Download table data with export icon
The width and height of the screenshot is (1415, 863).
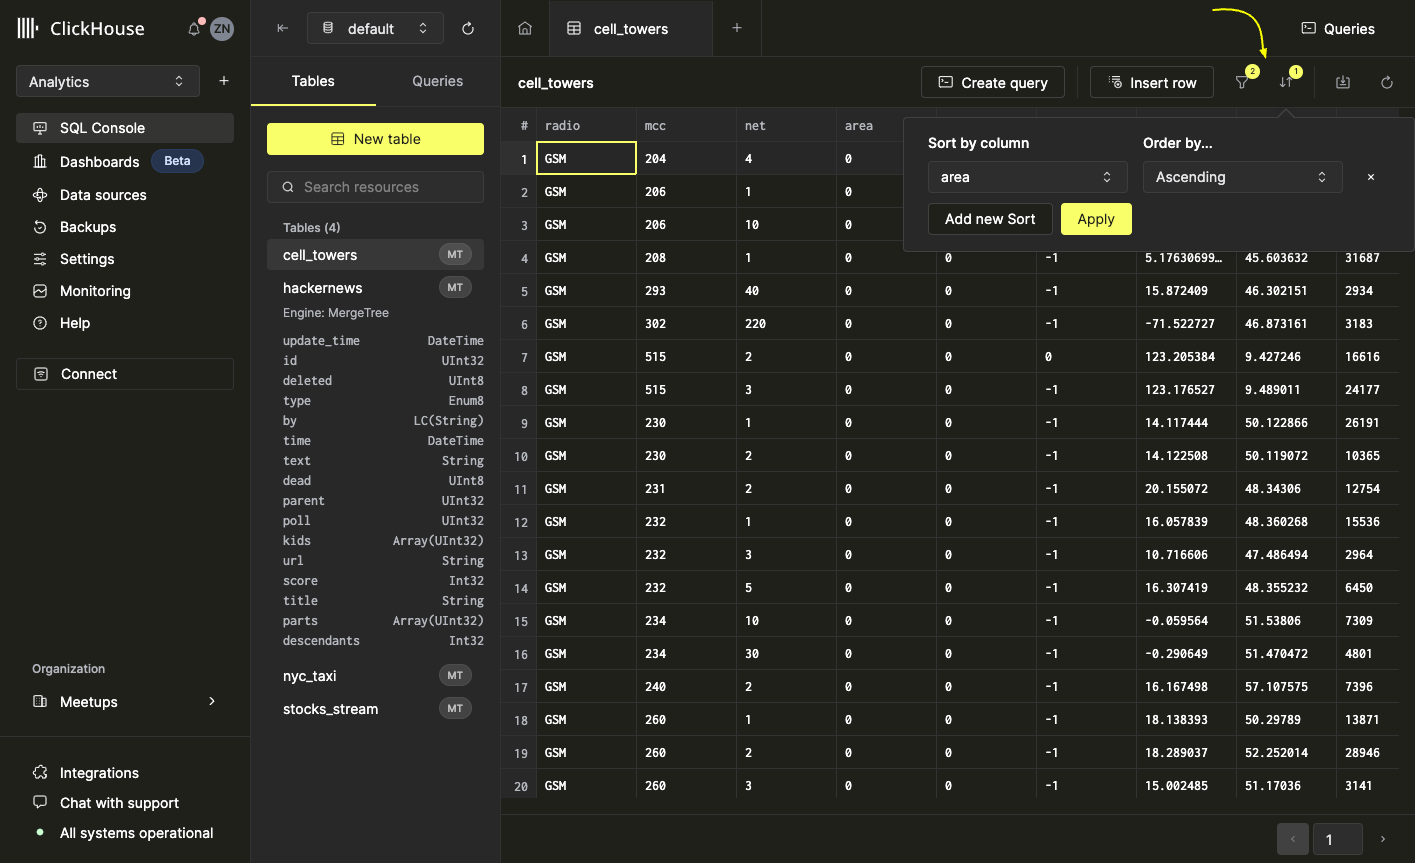coord(1343,83)
